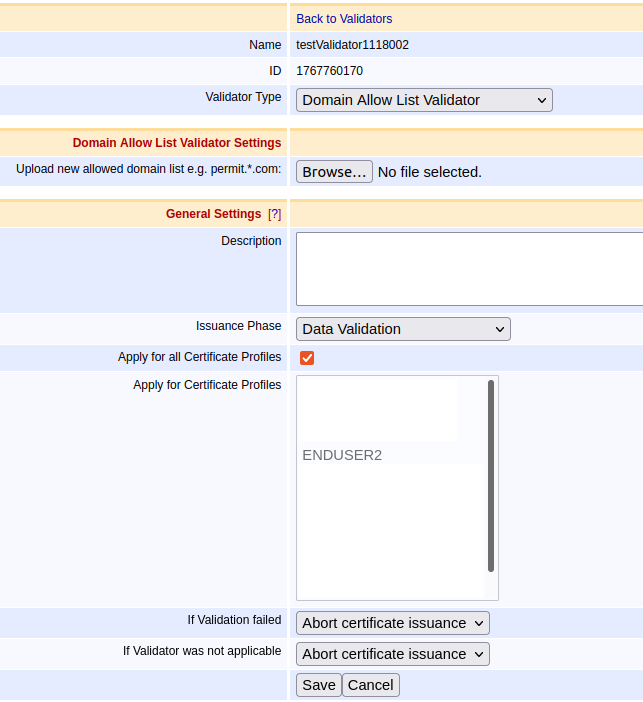Click the 'General Settings' heading text
Image resolution: width=643 pixels, height=702 pixels.
tap(213, 214)
